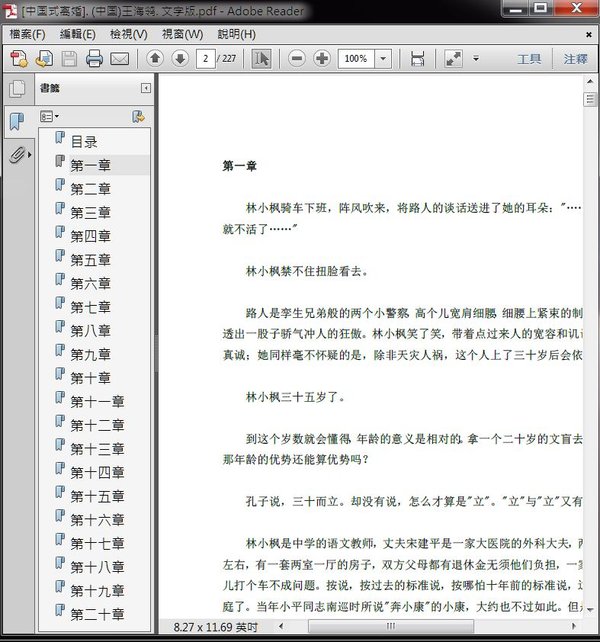Viewport: 600px width, 642px height.
Task: Open the 檢視(V) menu
Action: click(x=129, y=34)
